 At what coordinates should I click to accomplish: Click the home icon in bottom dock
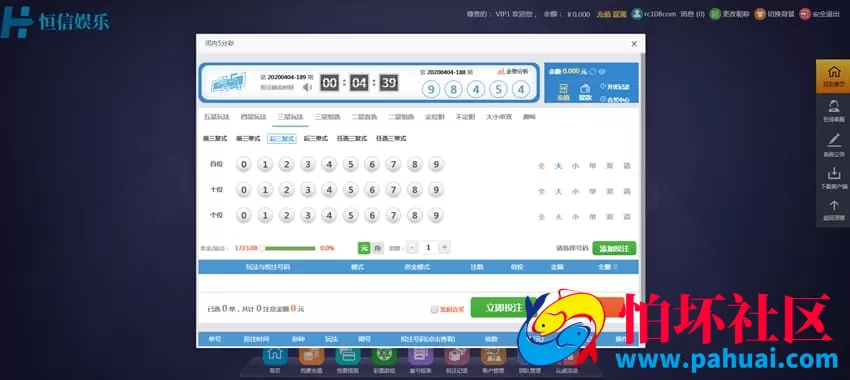[x=275, y=355]
